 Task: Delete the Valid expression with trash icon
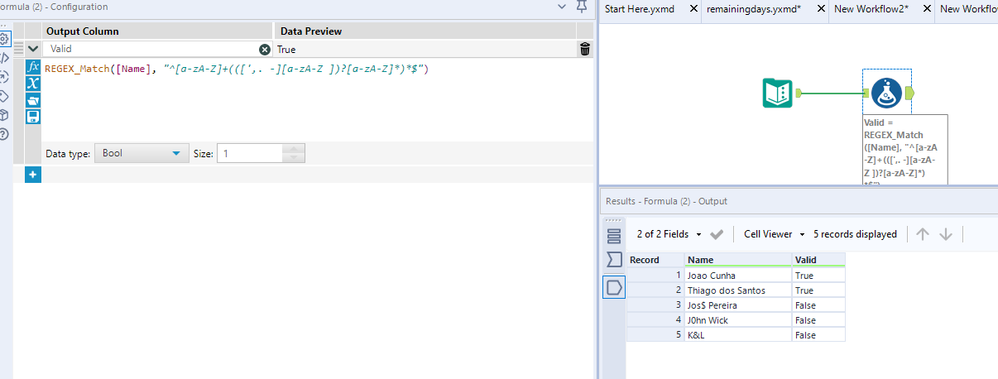(x=585, y=49)
